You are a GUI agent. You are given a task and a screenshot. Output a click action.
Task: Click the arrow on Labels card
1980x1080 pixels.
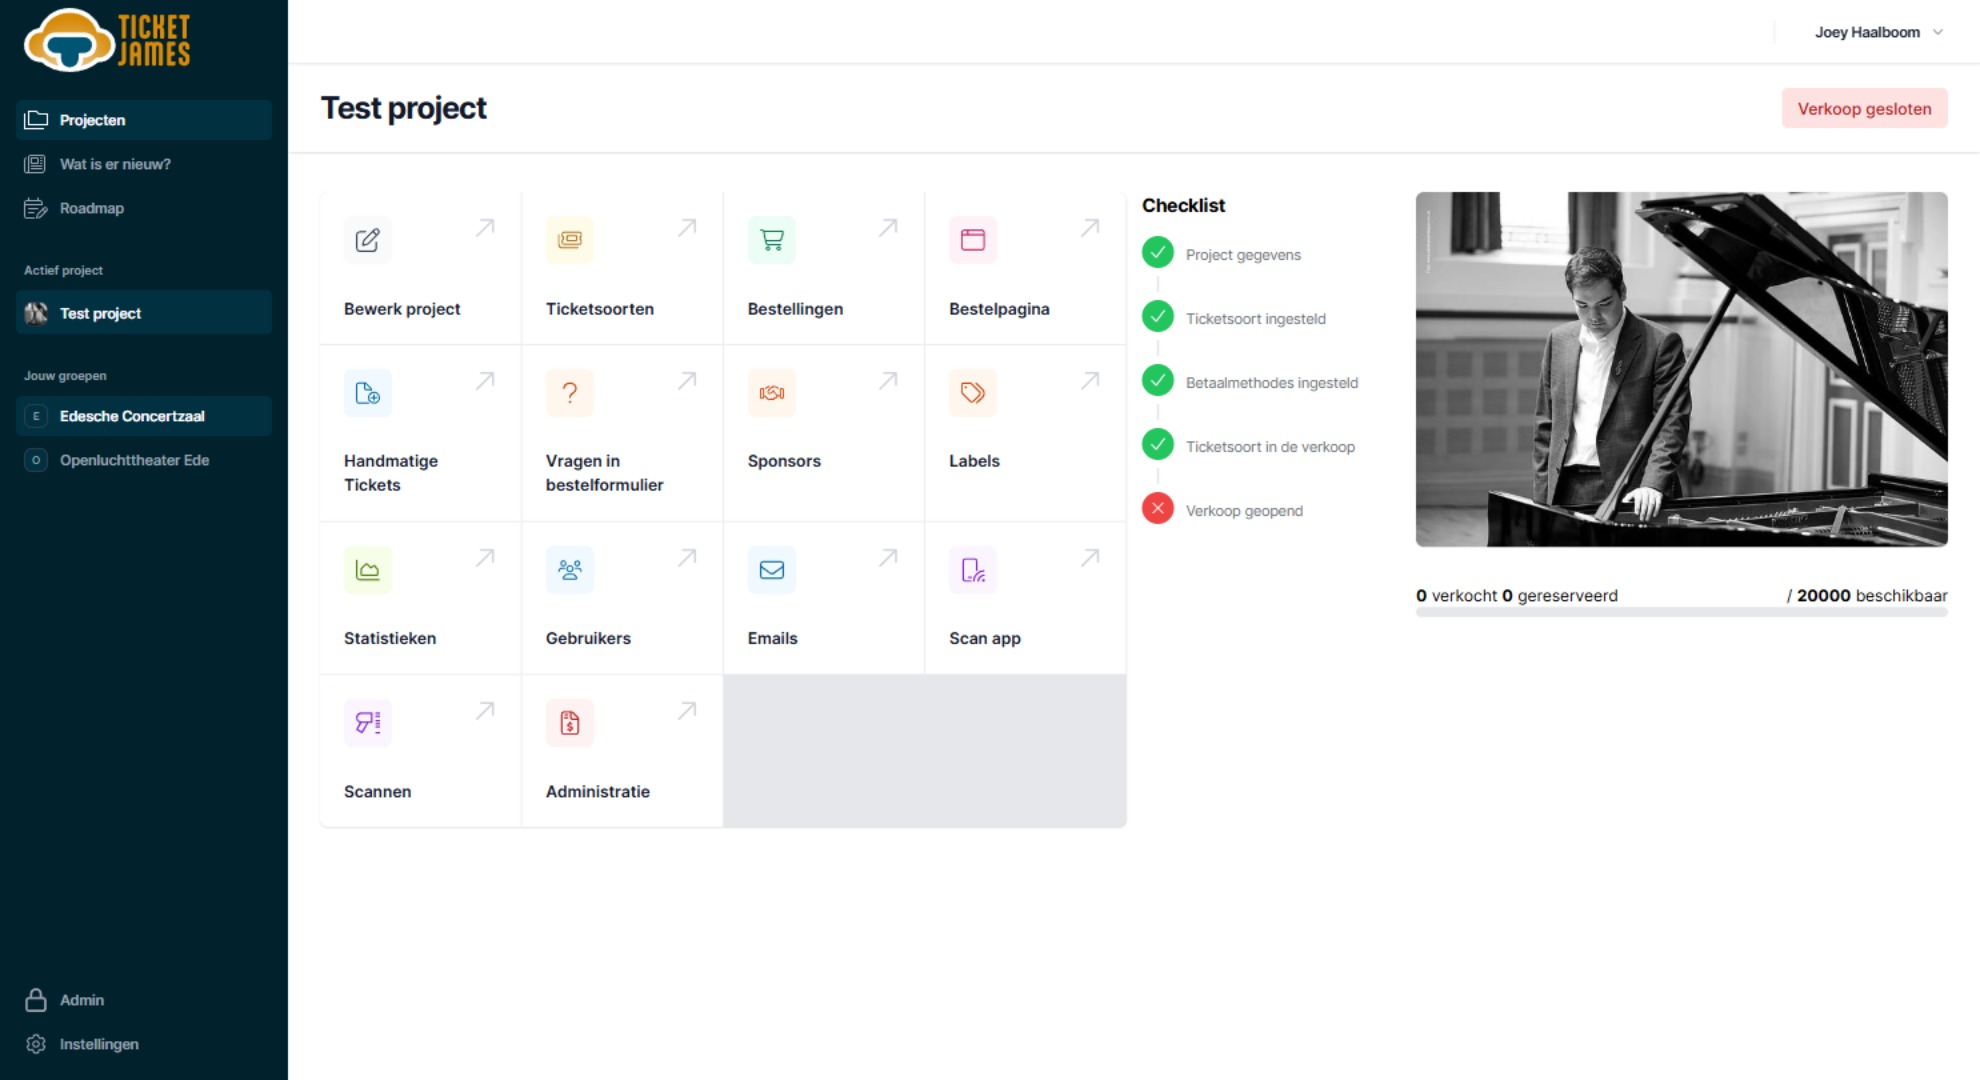pos(1090,381)
